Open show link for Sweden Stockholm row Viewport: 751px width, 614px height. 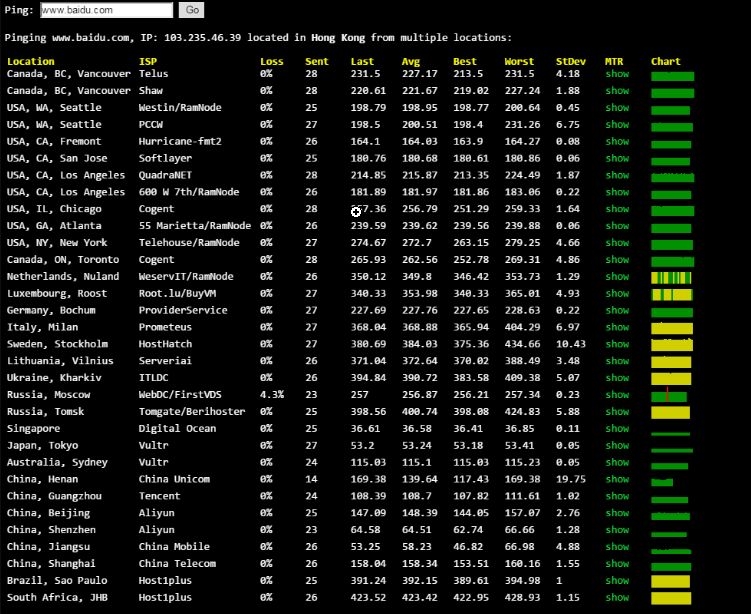tap(617, 344)
